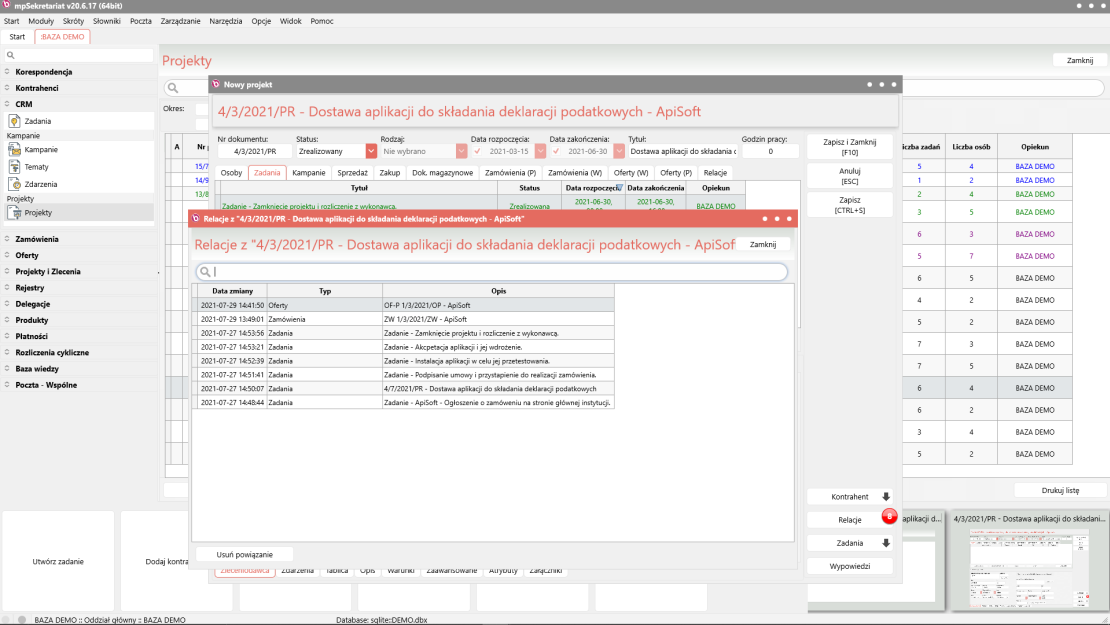The image size is (1110, 625).
Task: Expand Delegacje section in sidebar
Action: pos(7,304)
